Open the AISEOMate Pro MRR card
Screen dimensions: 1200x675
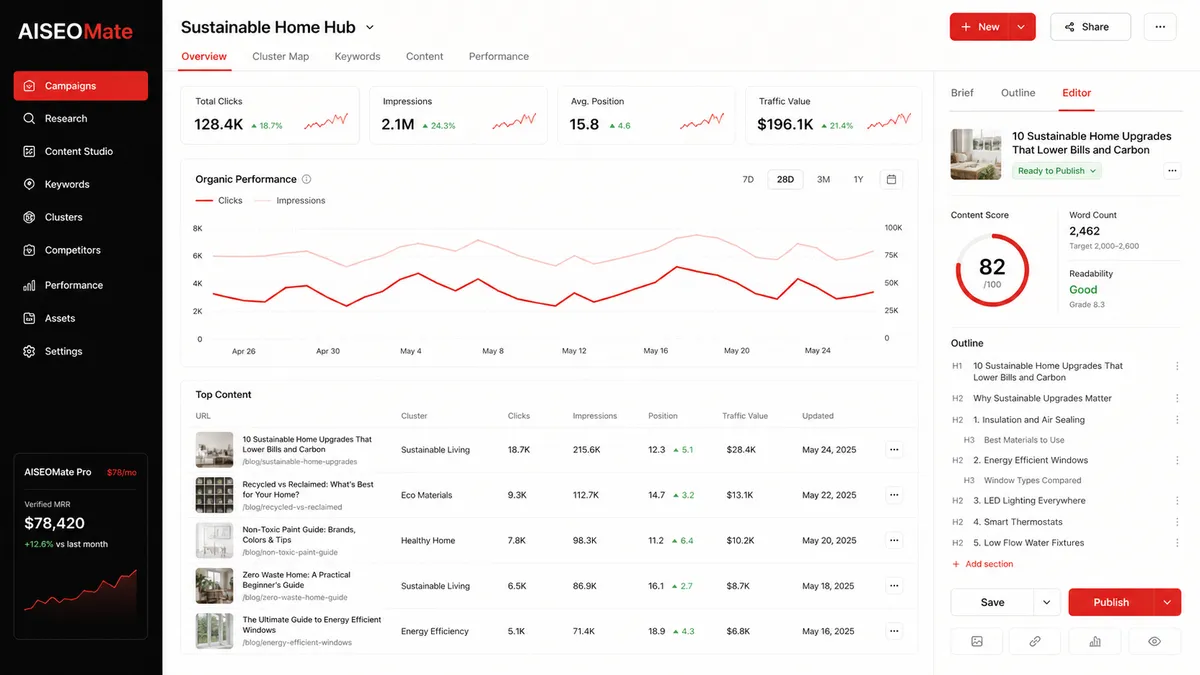point(80,546)
